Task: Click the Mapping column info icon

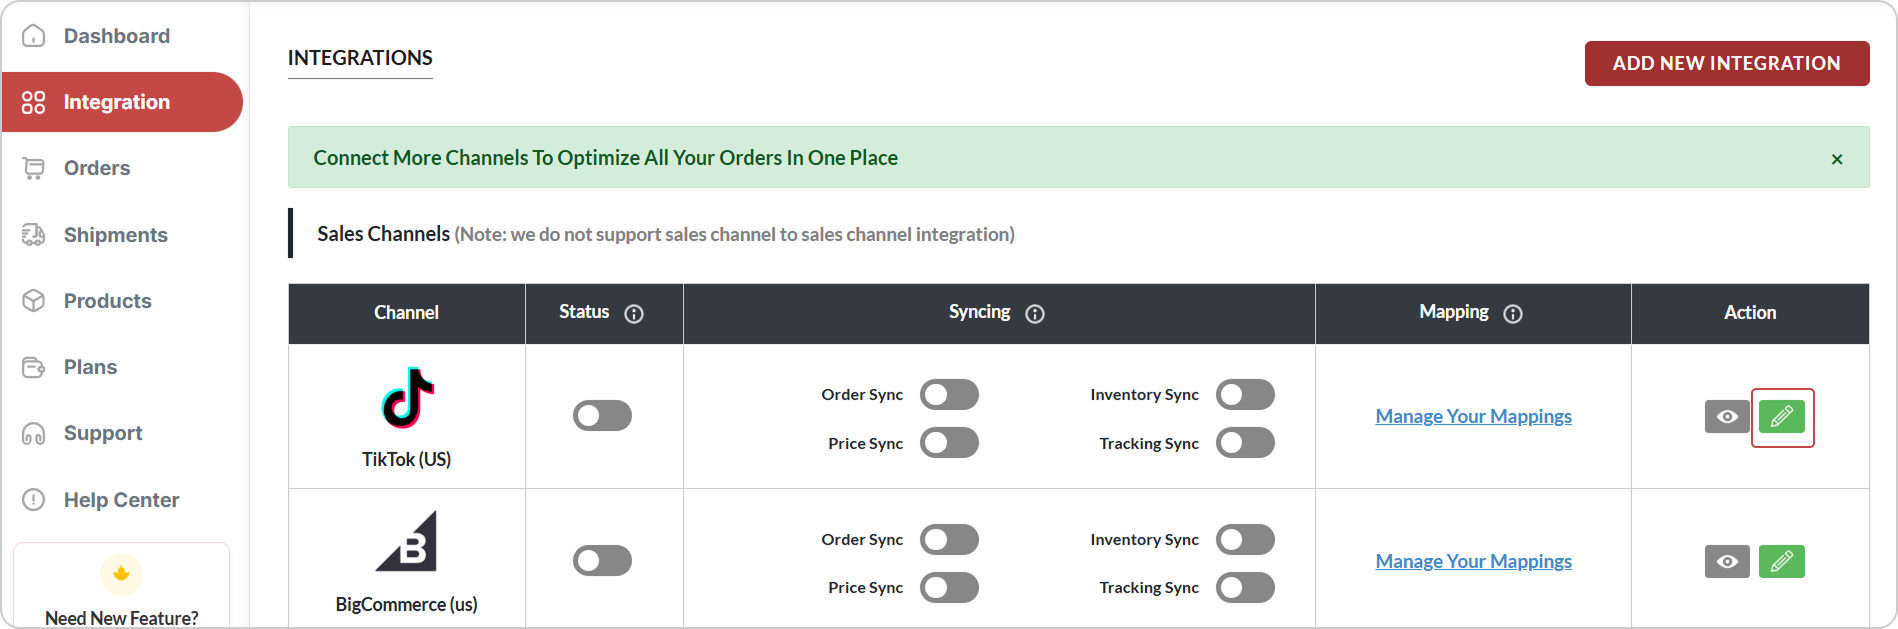Action: (1513, 314)
